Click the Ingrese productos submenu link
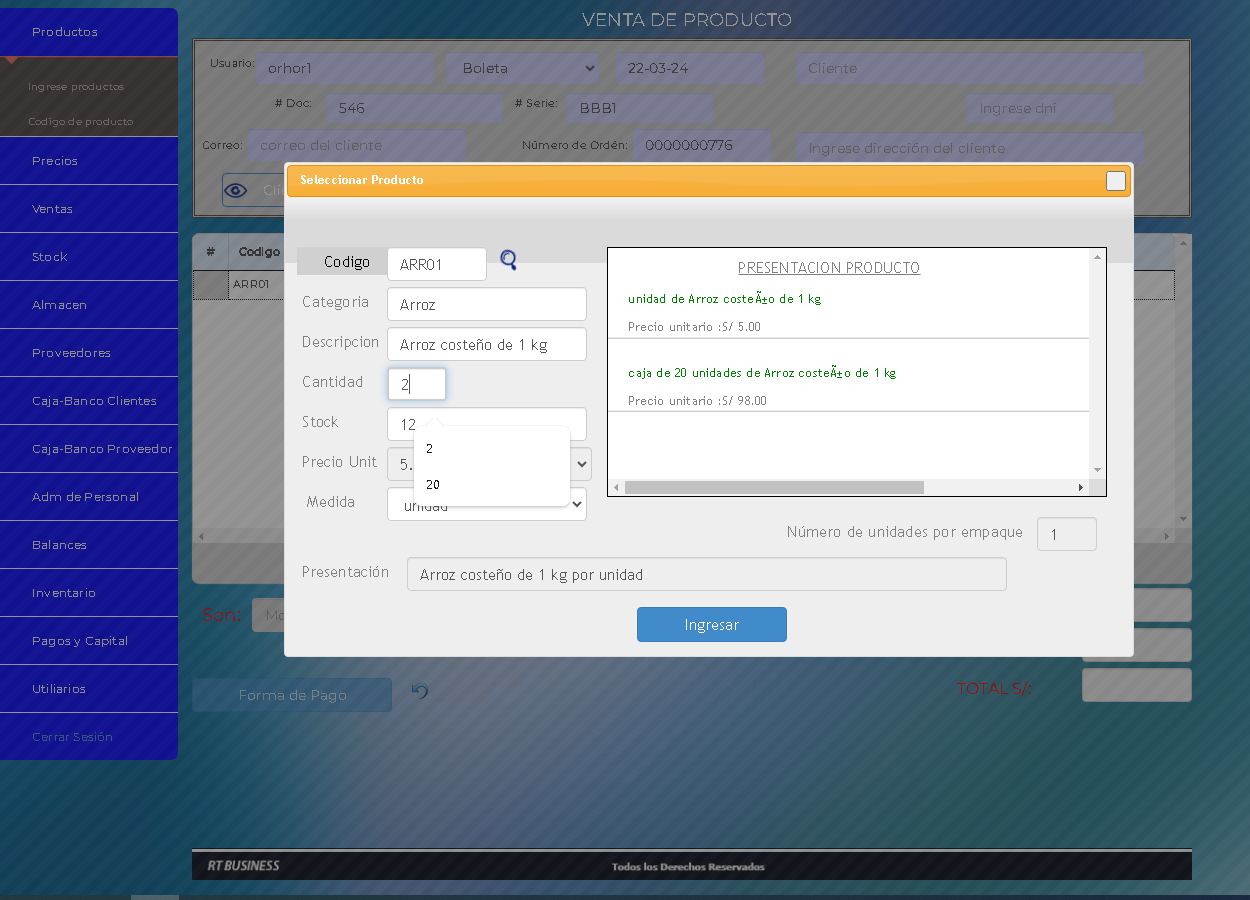 (x=76, y=87)
